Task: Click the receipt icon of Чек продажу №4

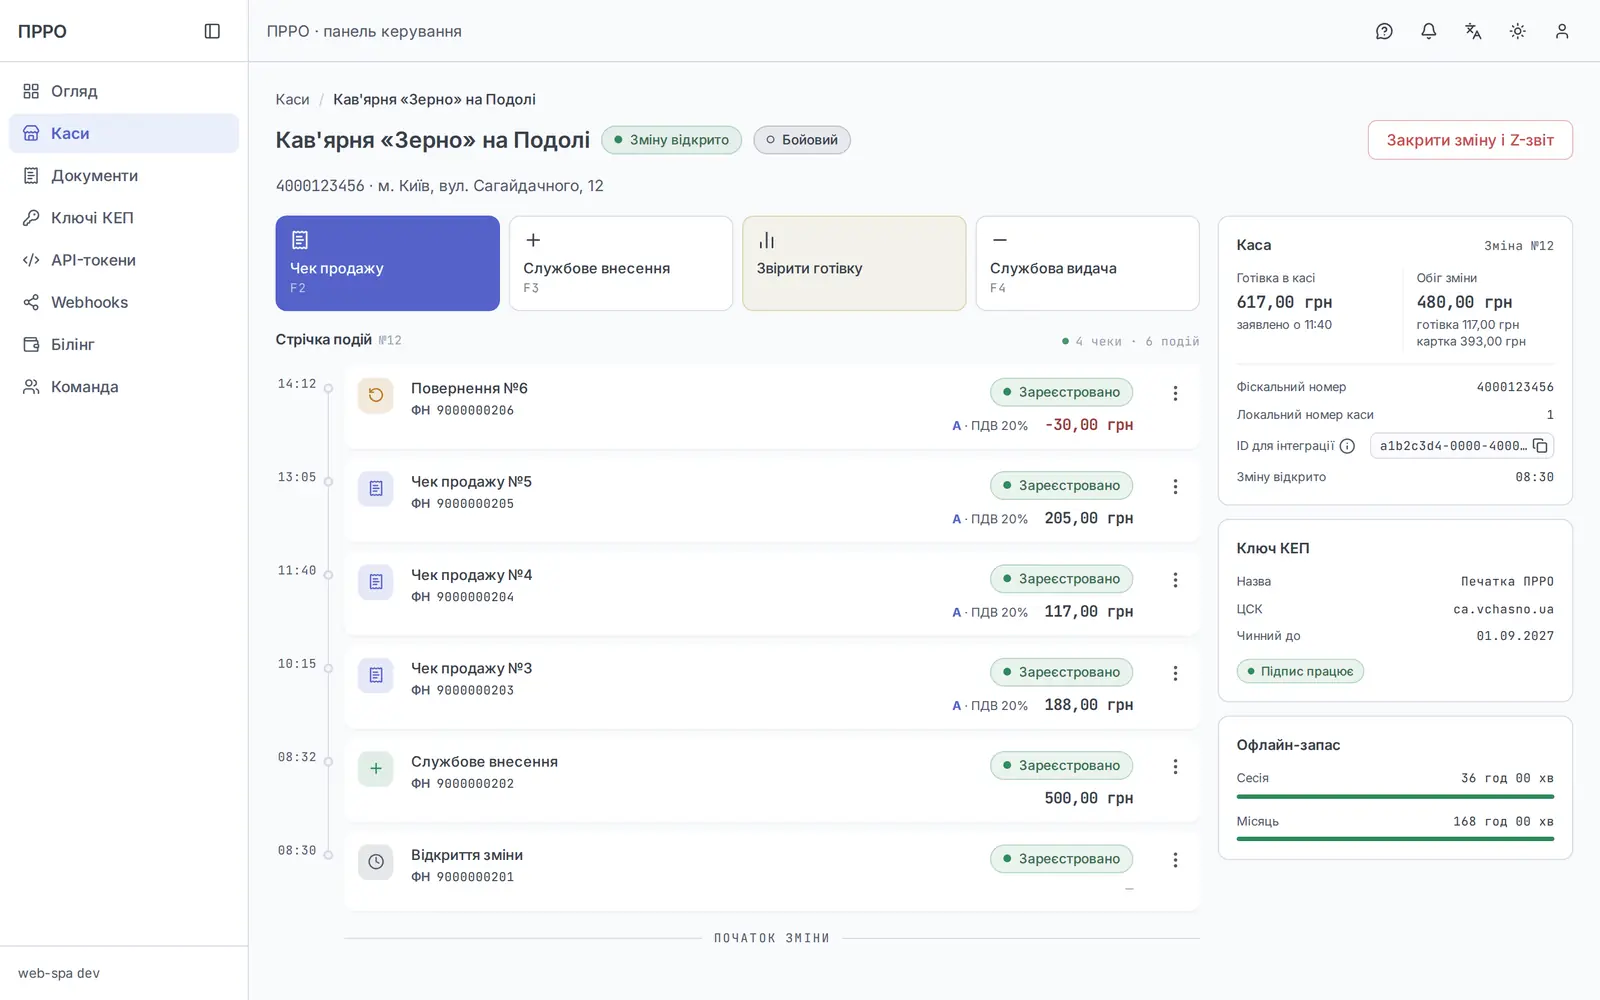Action: 376,582
